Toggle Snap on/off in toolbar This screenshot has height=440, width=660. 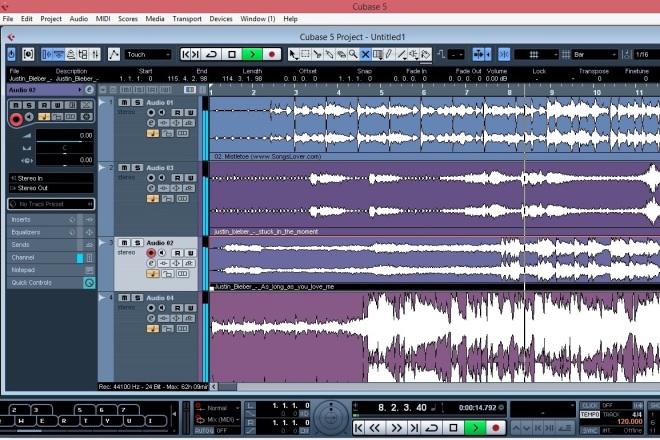coord(504,54)
